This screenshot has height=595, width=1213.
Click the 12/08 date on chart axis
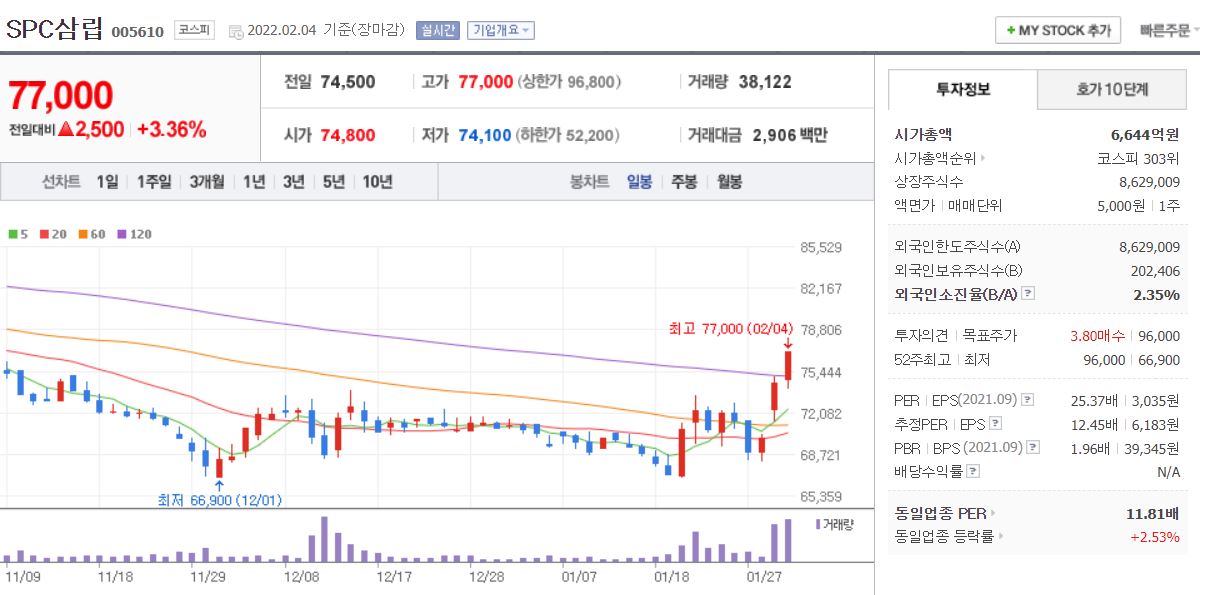click(x=301, y=577)
